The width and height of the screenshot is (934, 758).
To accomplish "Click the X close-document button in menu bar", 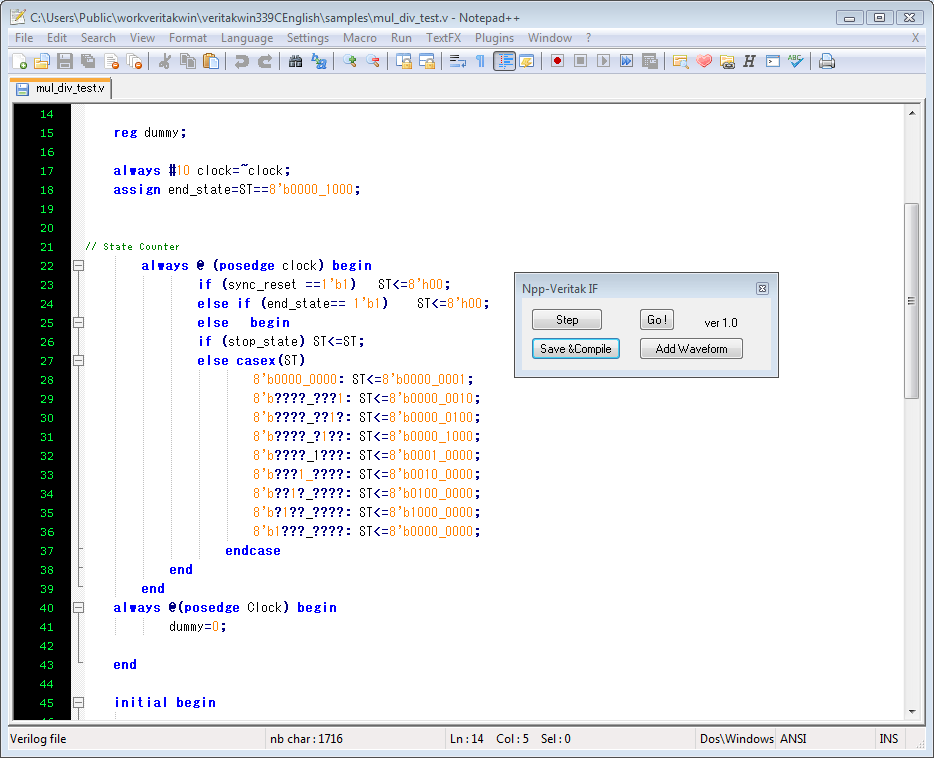I will coord(915,38).
